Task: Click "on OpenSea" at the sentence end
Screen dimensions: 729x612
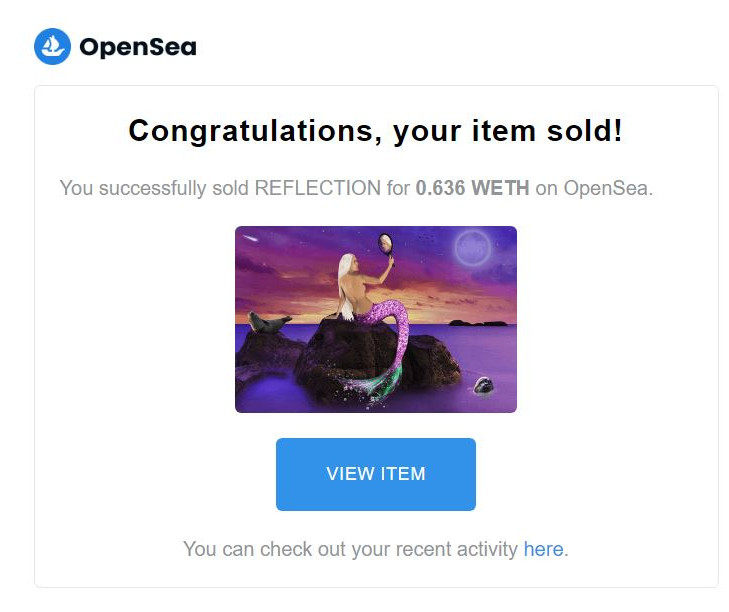Action: click(x=593, y=188)
